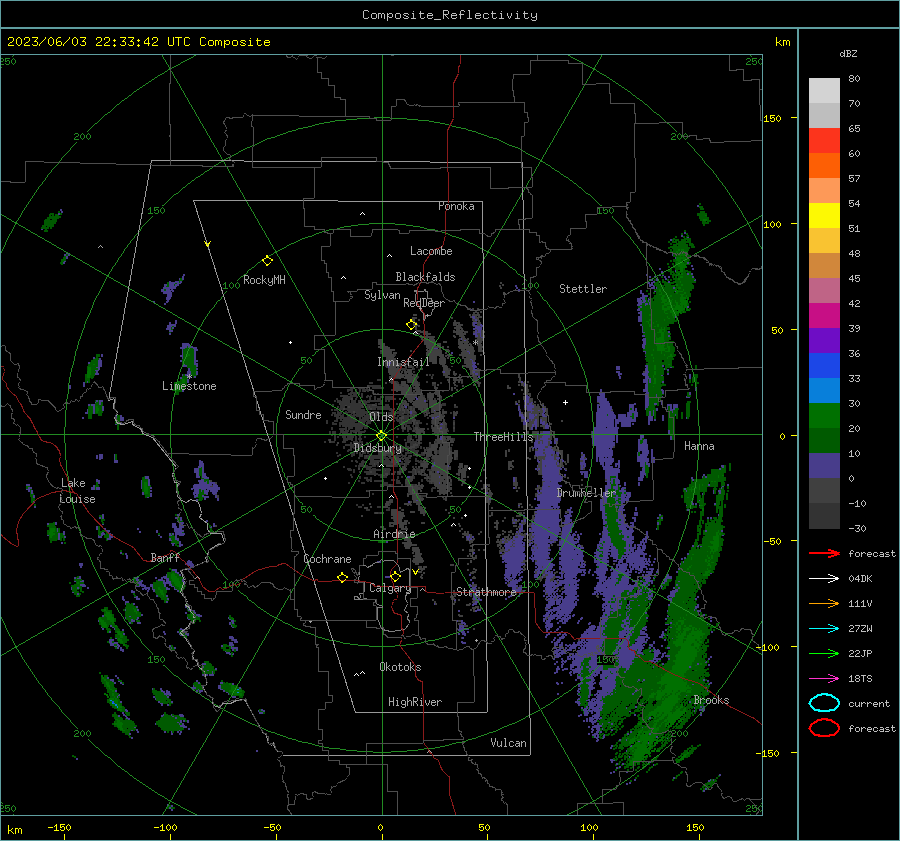
Task: Click the 80 value atop dBZ scale
Action: coord(854,79)
